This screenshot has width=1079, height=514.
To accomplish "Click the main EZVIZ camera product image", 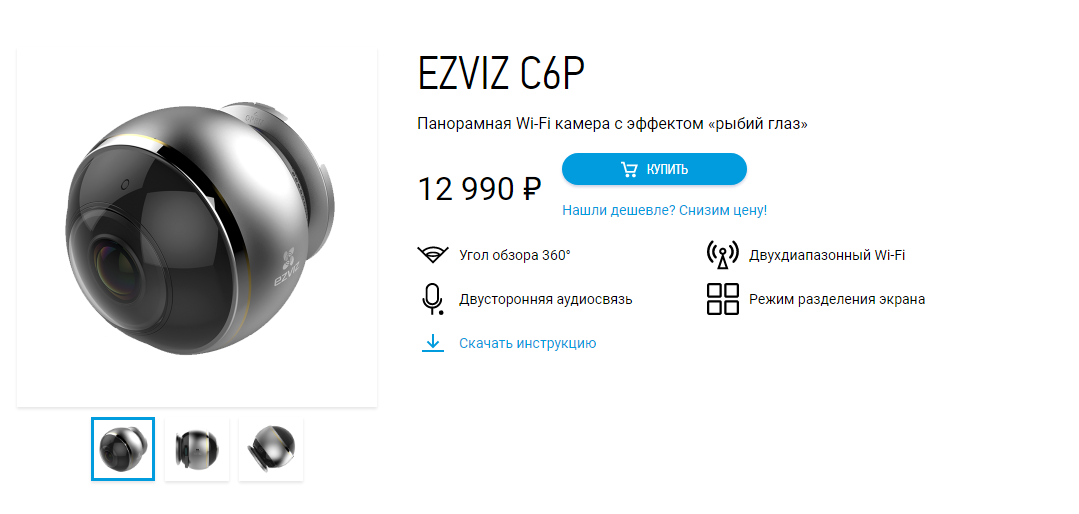I will pos(197,227).
